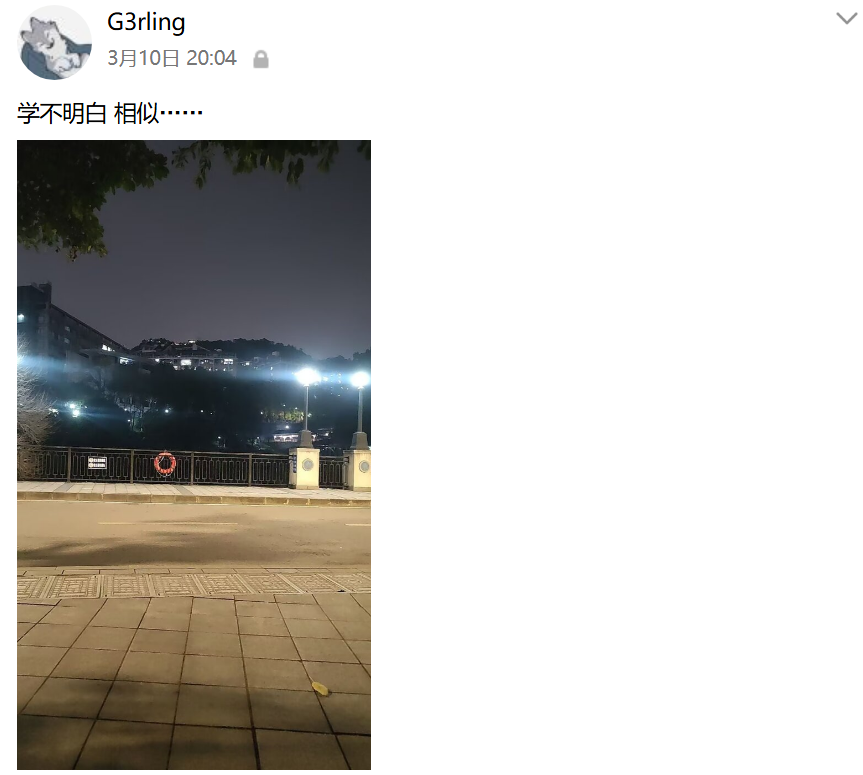Click the yellow leaf on the pavement
The image size is (863, 775).
(320, 688)
